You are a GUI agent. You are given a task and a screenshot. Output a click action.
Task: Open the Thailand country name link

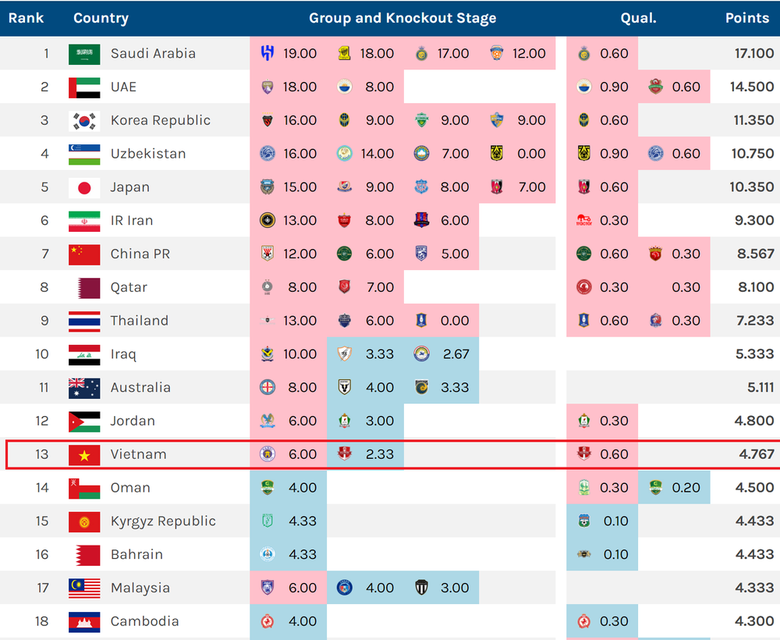(x=139, y=321)
